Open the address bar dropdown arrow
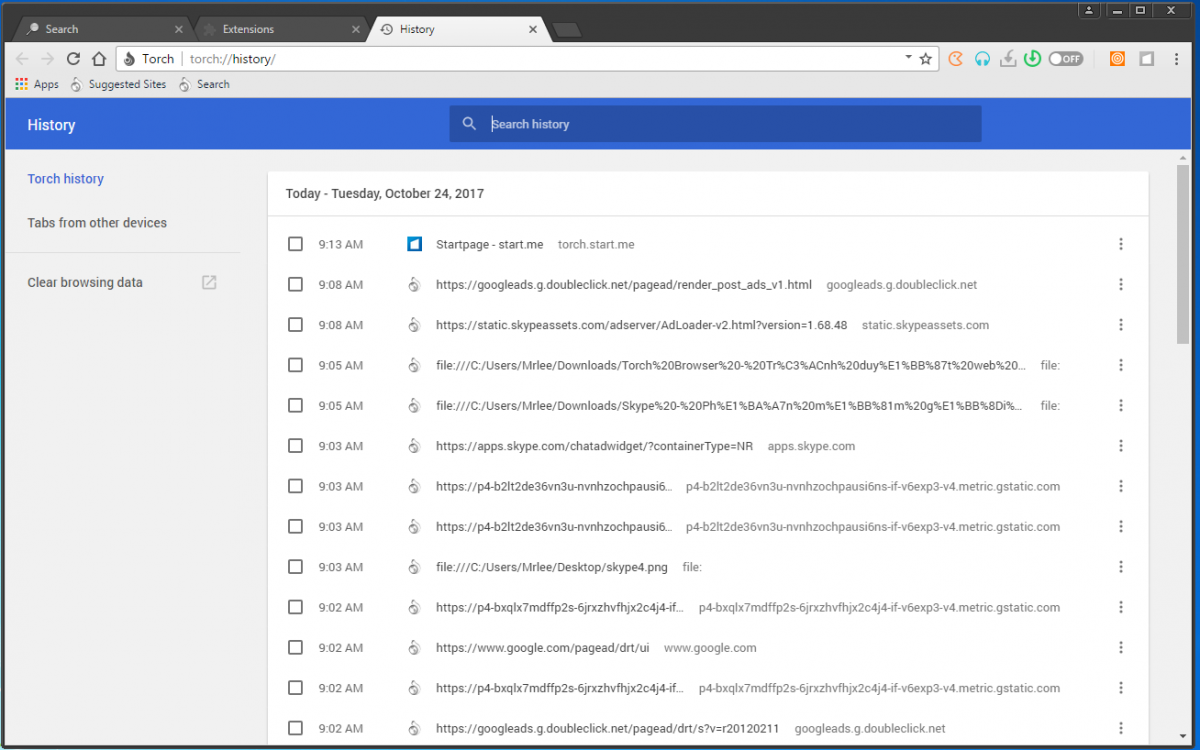Image resolution: width=1200 pixels, height=750 pixels. coord(908,58)
